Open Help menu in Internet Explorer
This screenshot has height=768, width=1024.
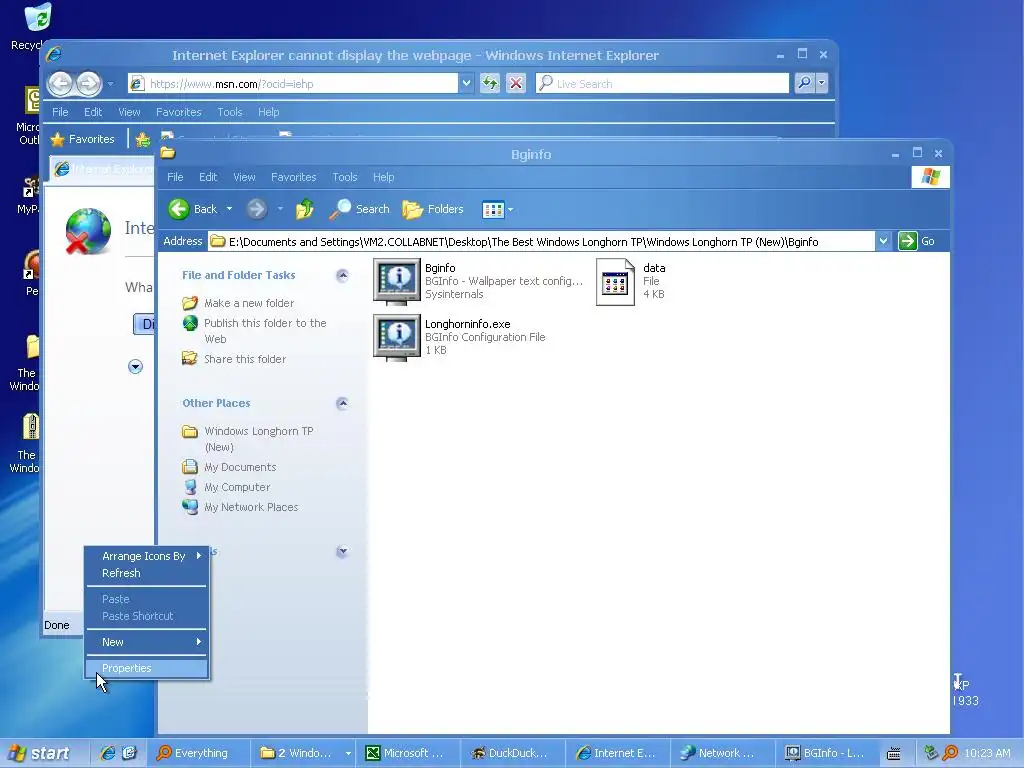point(268,112)
